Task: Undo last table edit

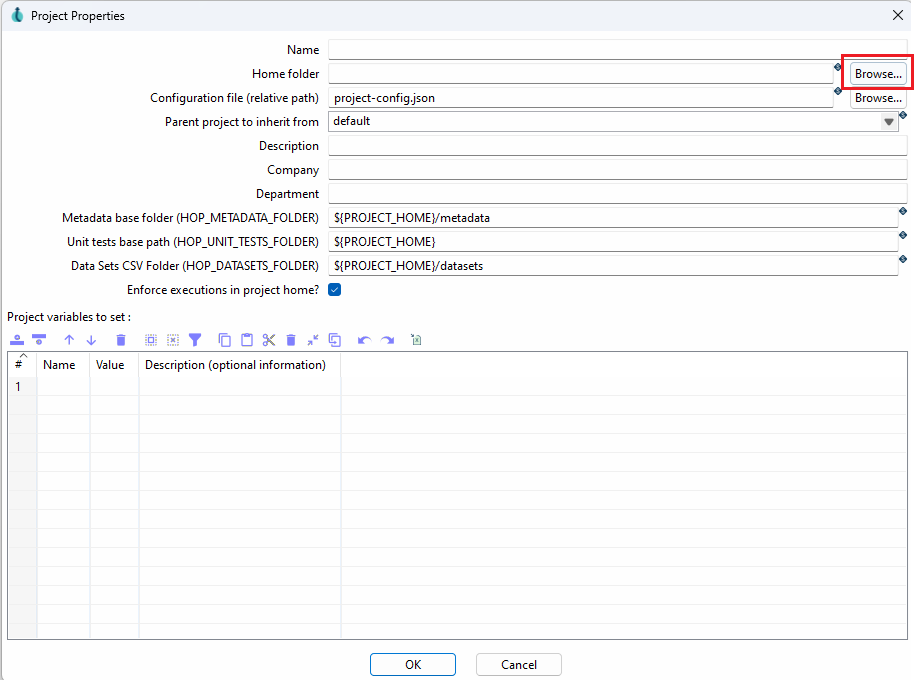Action: [x=365, y=340]
